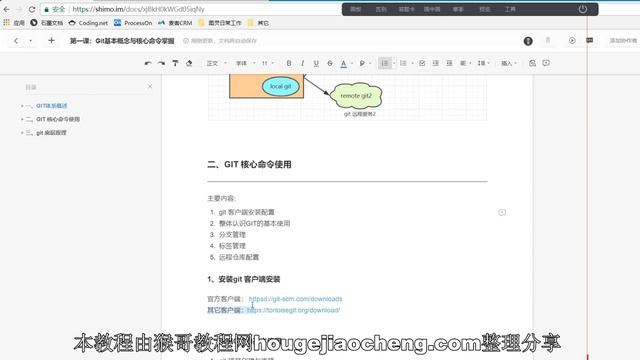The image size is (640, 360).
Task: Click the document title 第一课 text
Action: coord(122,41)
